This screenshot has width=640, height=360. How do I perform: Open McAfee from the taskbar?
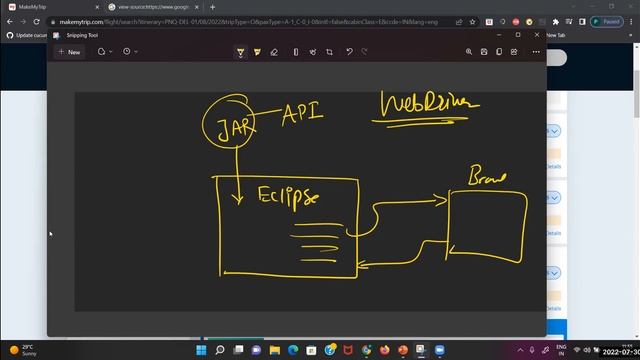point(348,350)
